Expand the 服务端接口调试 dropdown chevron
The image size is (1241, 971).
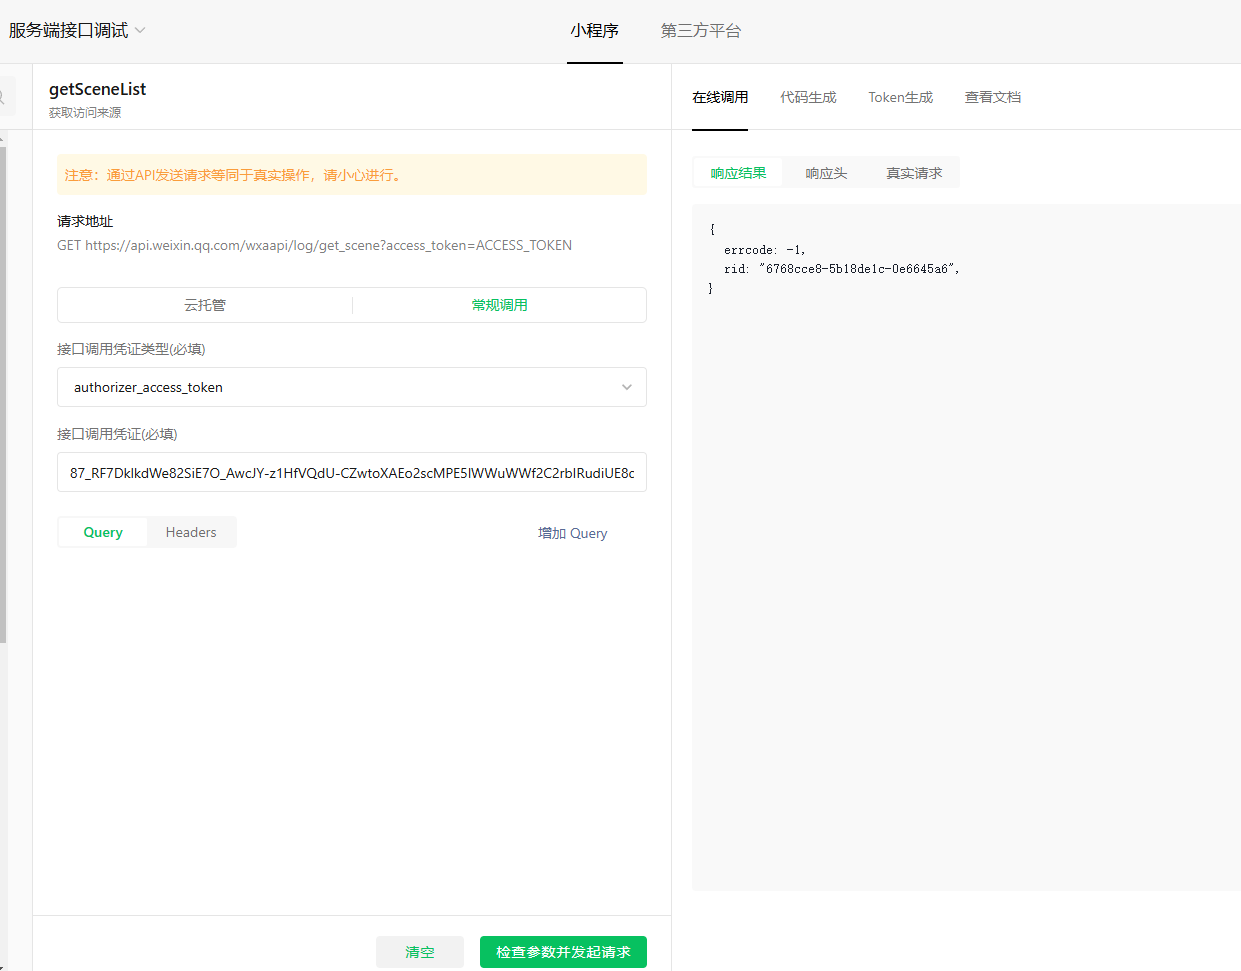140,30
